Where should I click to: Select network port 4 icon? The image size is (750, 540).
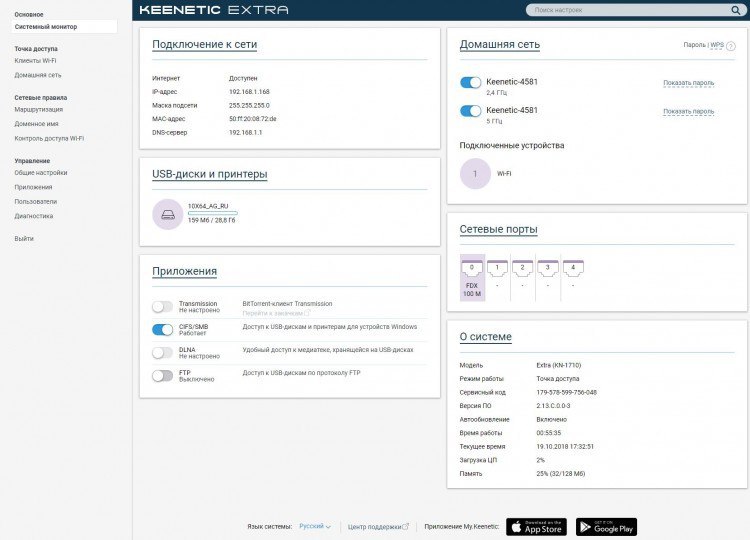(573, 268)
